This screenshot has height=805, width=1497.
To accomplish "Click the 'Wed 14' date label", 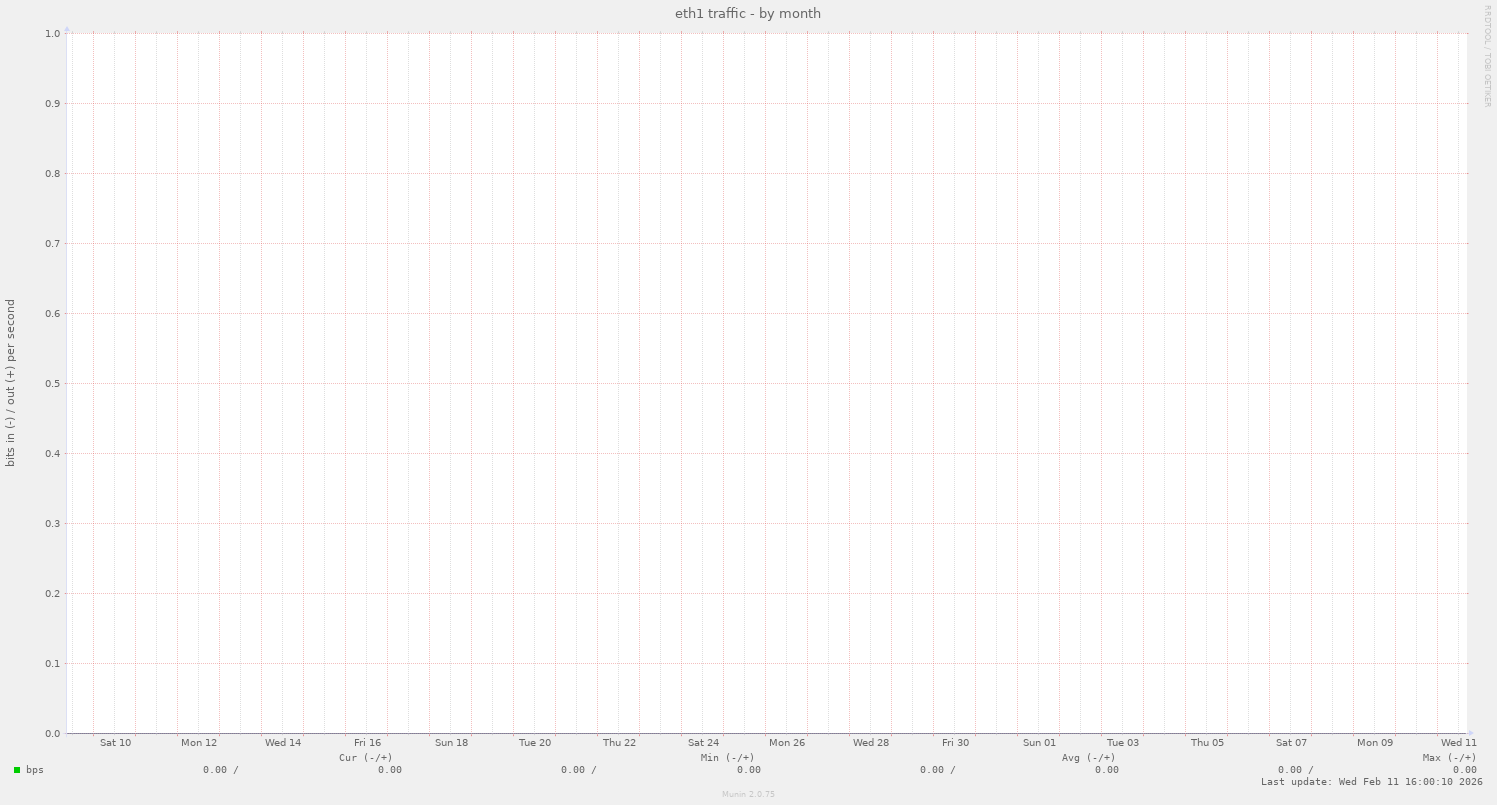I will [x=283, y=742].
